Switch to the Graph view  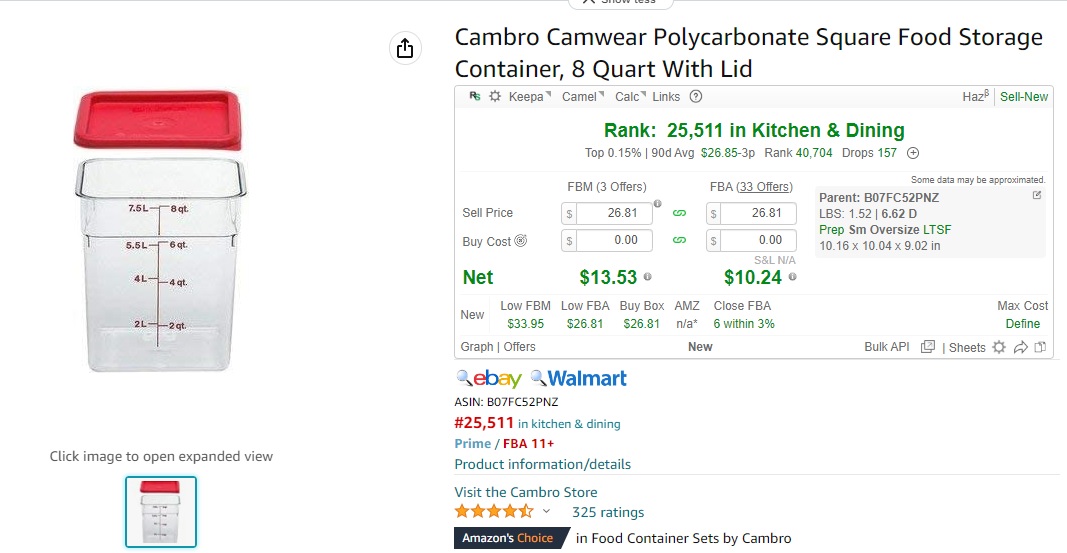pyautogui.click(x=476, y=347)
